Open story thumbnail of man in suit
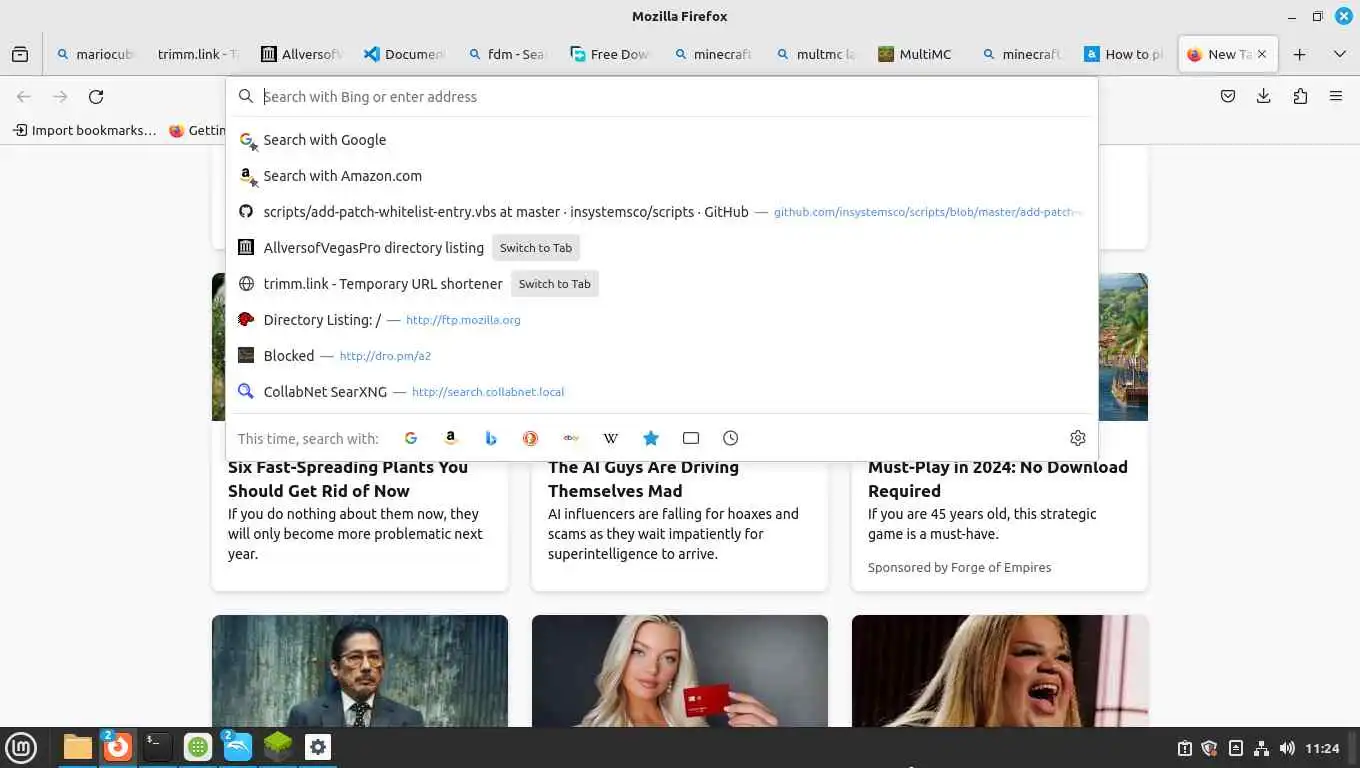 point(360,671)
